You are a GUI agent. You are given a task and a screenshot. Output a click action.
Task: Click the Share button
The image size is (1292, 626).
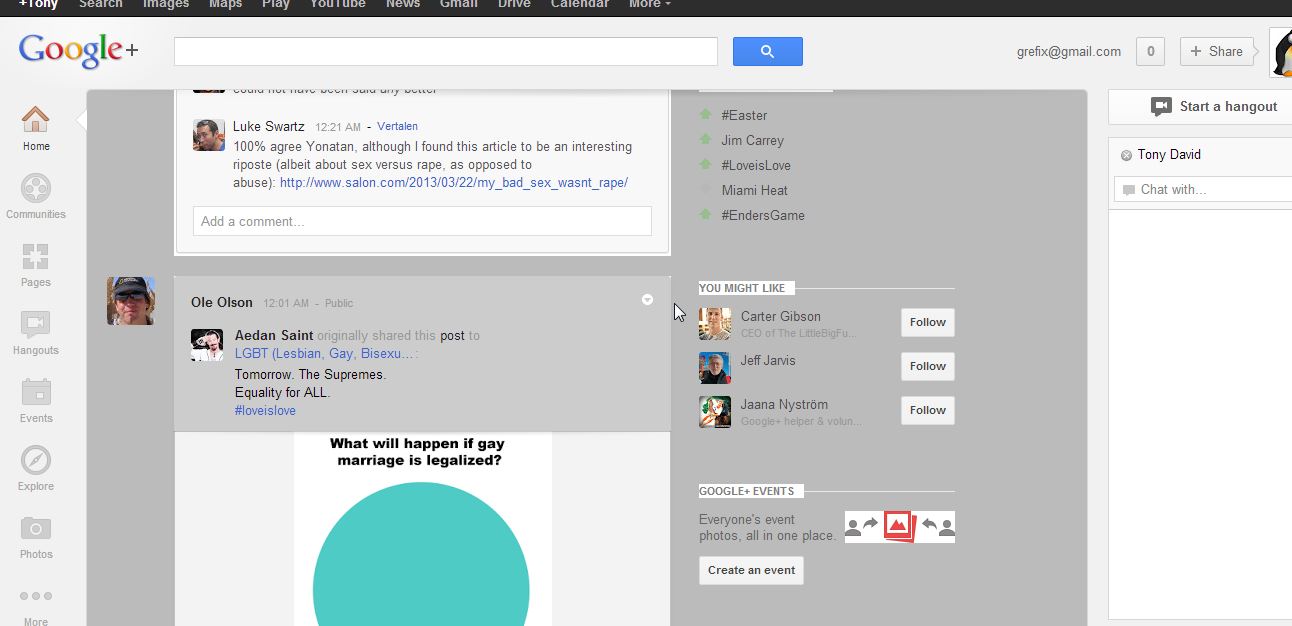coord(1217,51)
